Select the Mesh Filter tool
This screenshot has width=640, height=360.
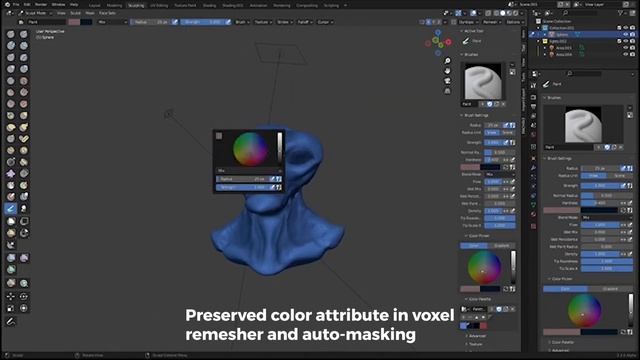[x=11, y=258]
